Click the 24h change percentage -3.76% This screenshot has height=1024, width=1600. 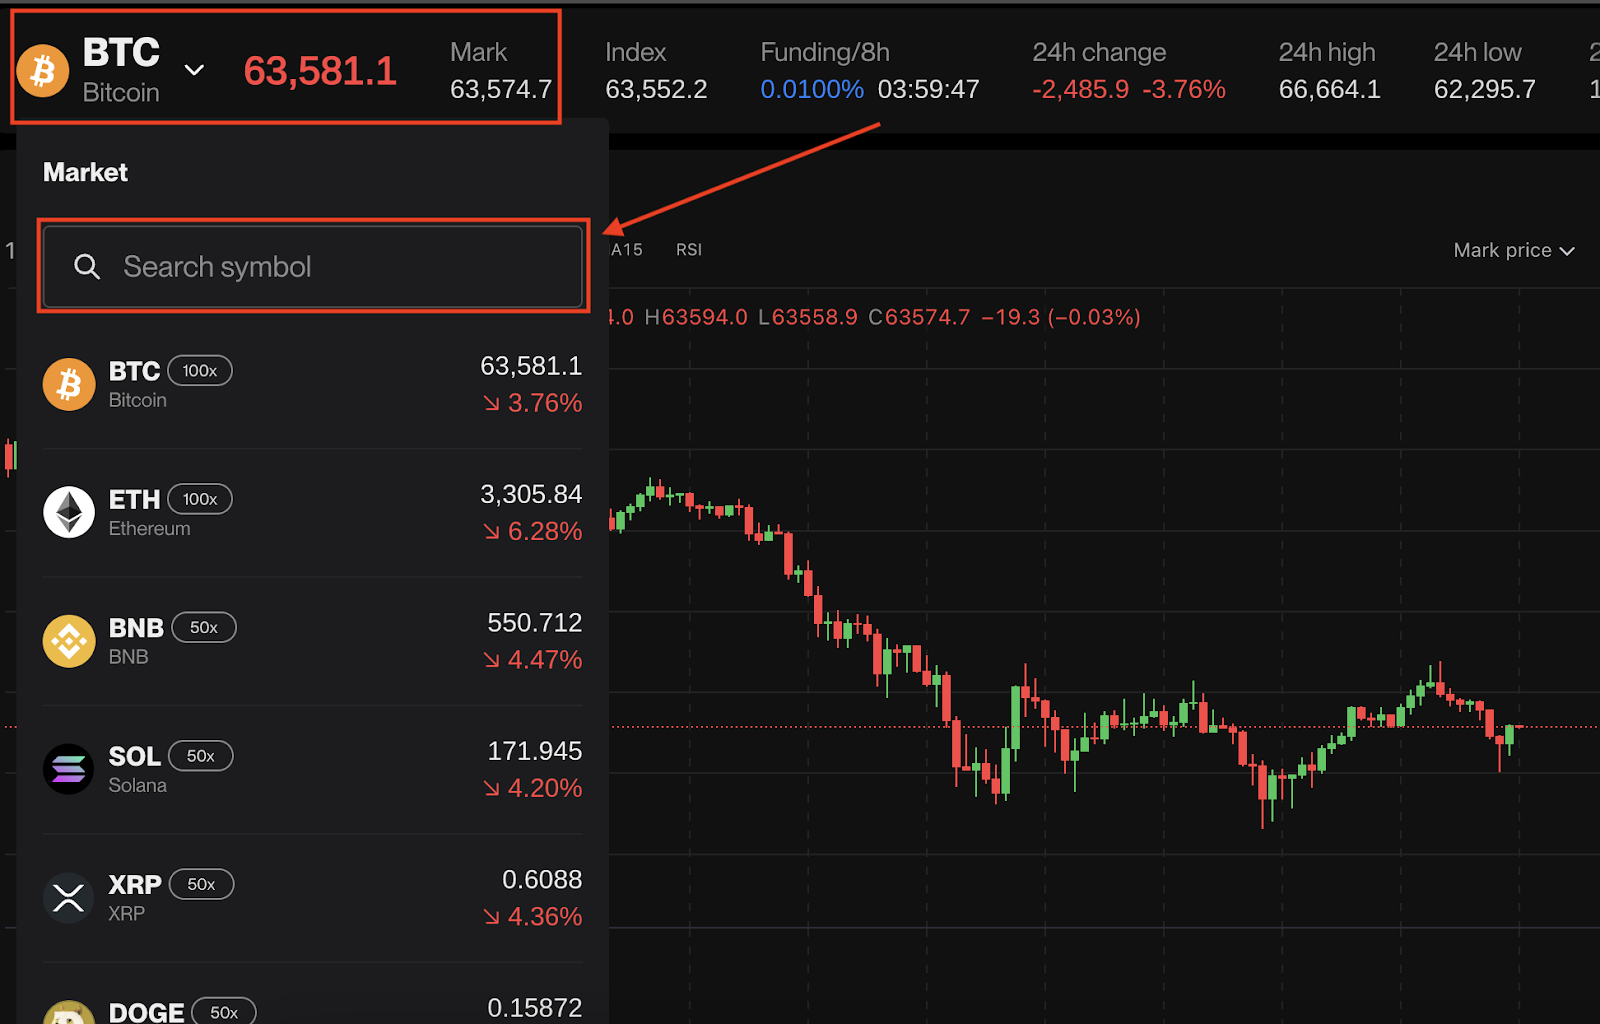point(1184,89)
